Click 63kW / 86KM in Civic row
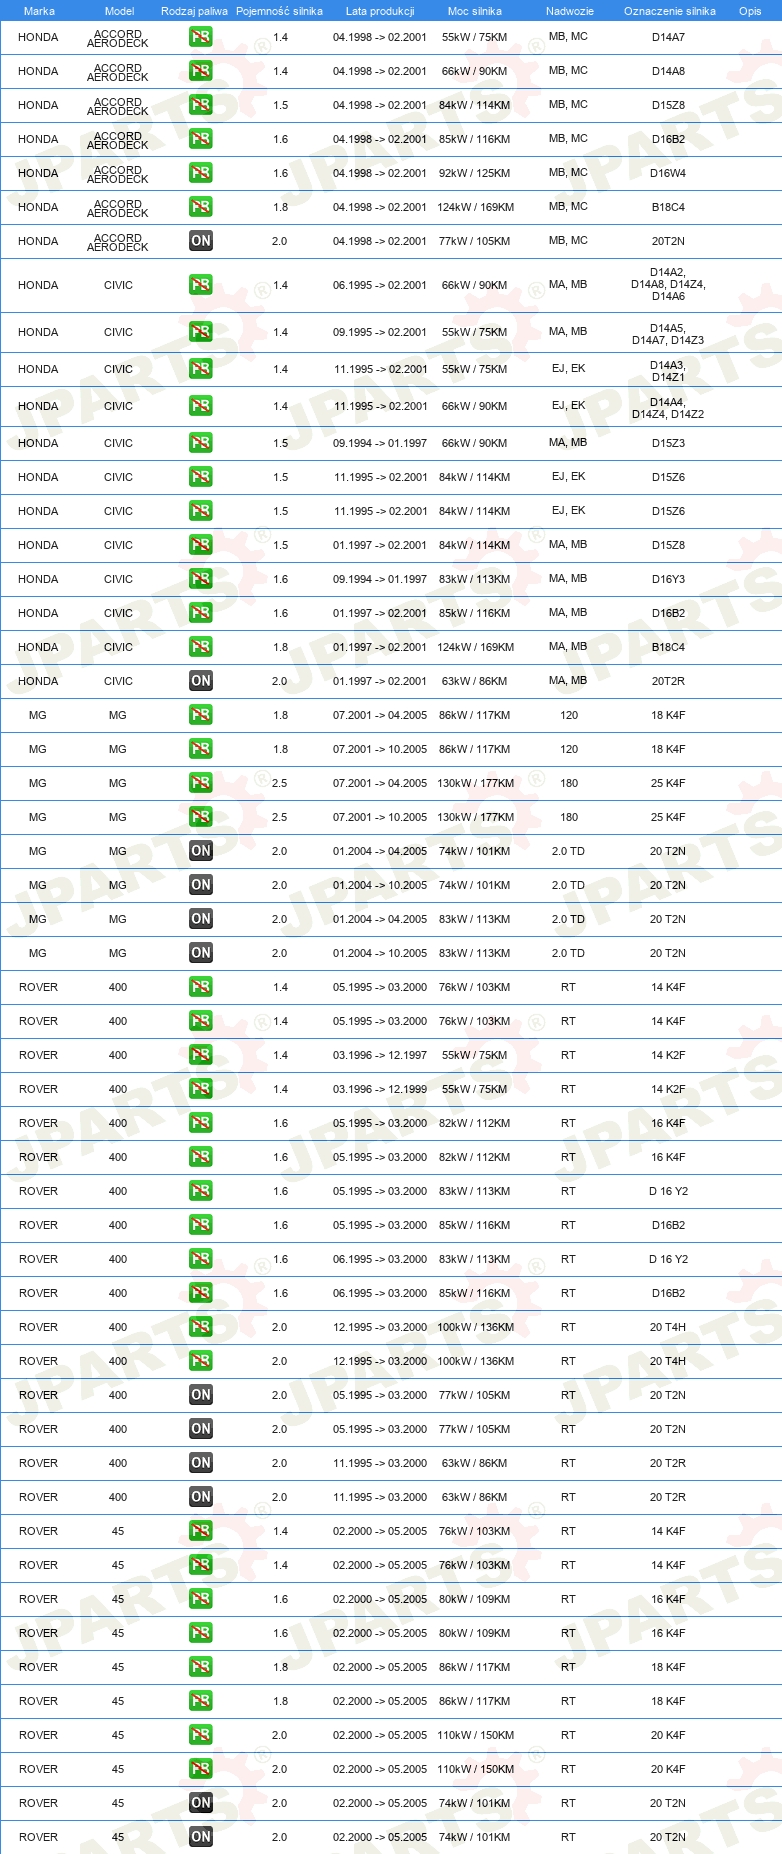Viewport: 782px width, 1854px height. 474,681
